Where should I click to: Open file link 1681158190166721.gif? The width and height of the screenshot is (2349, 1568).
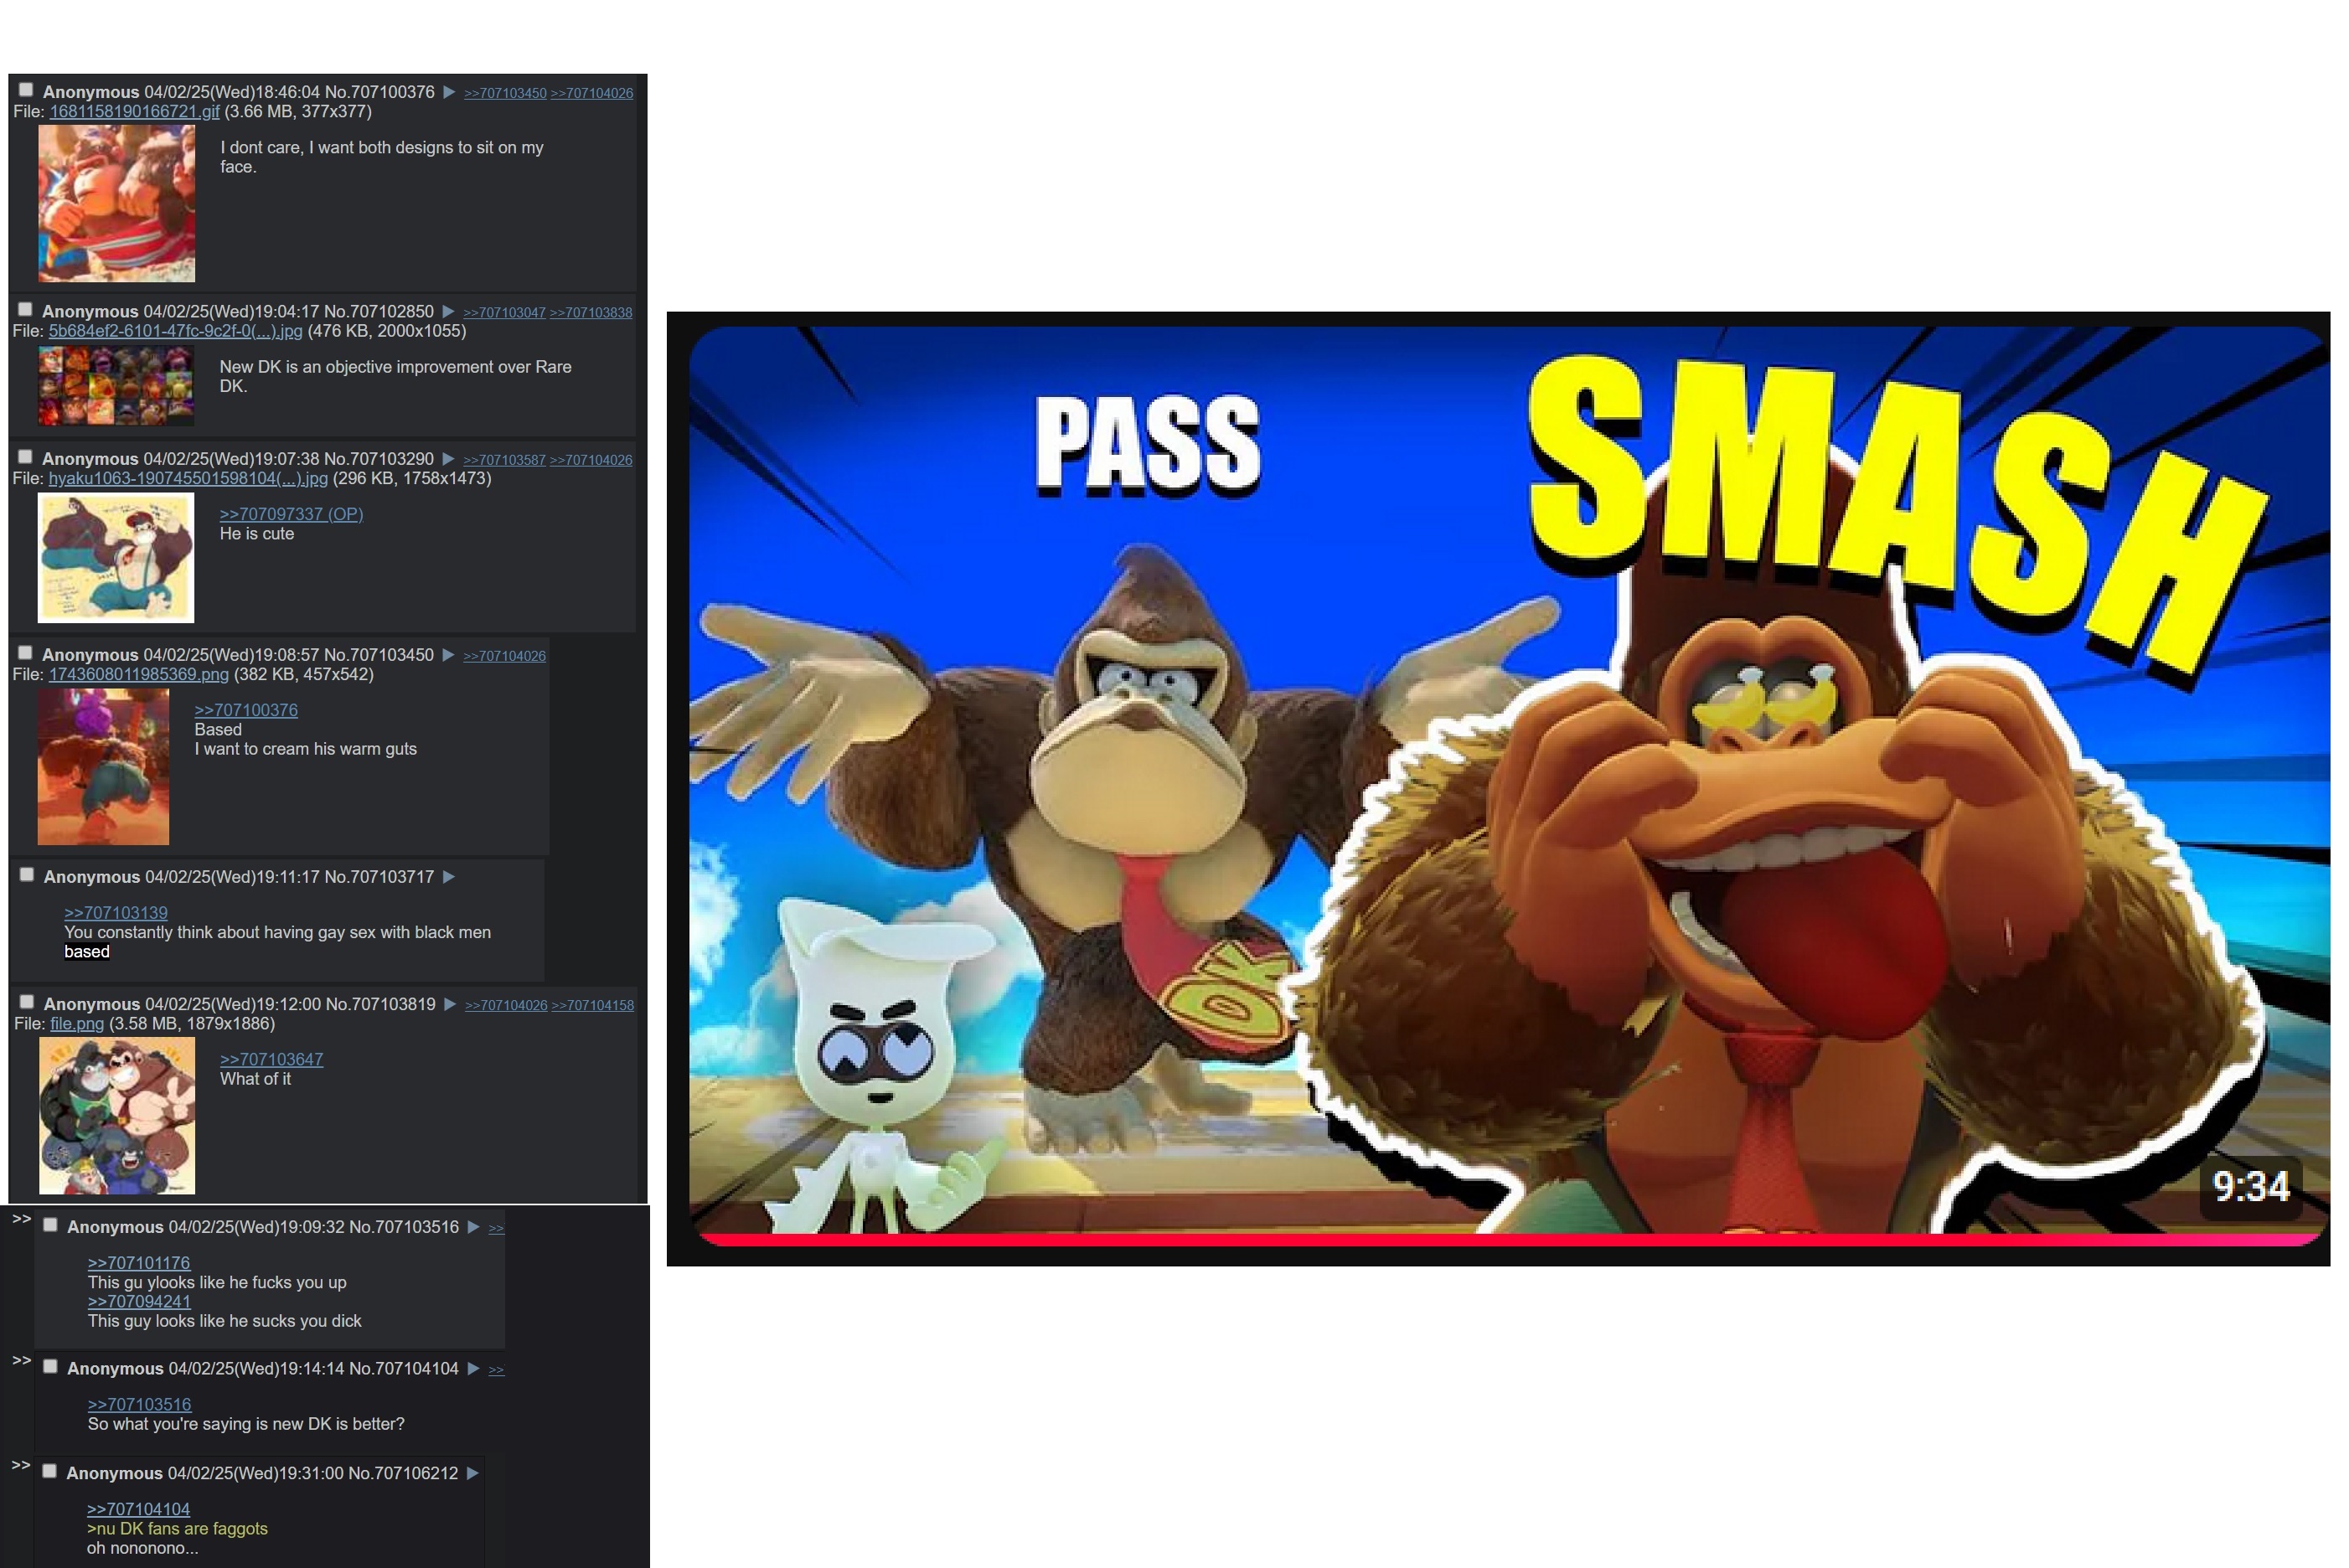134,112
